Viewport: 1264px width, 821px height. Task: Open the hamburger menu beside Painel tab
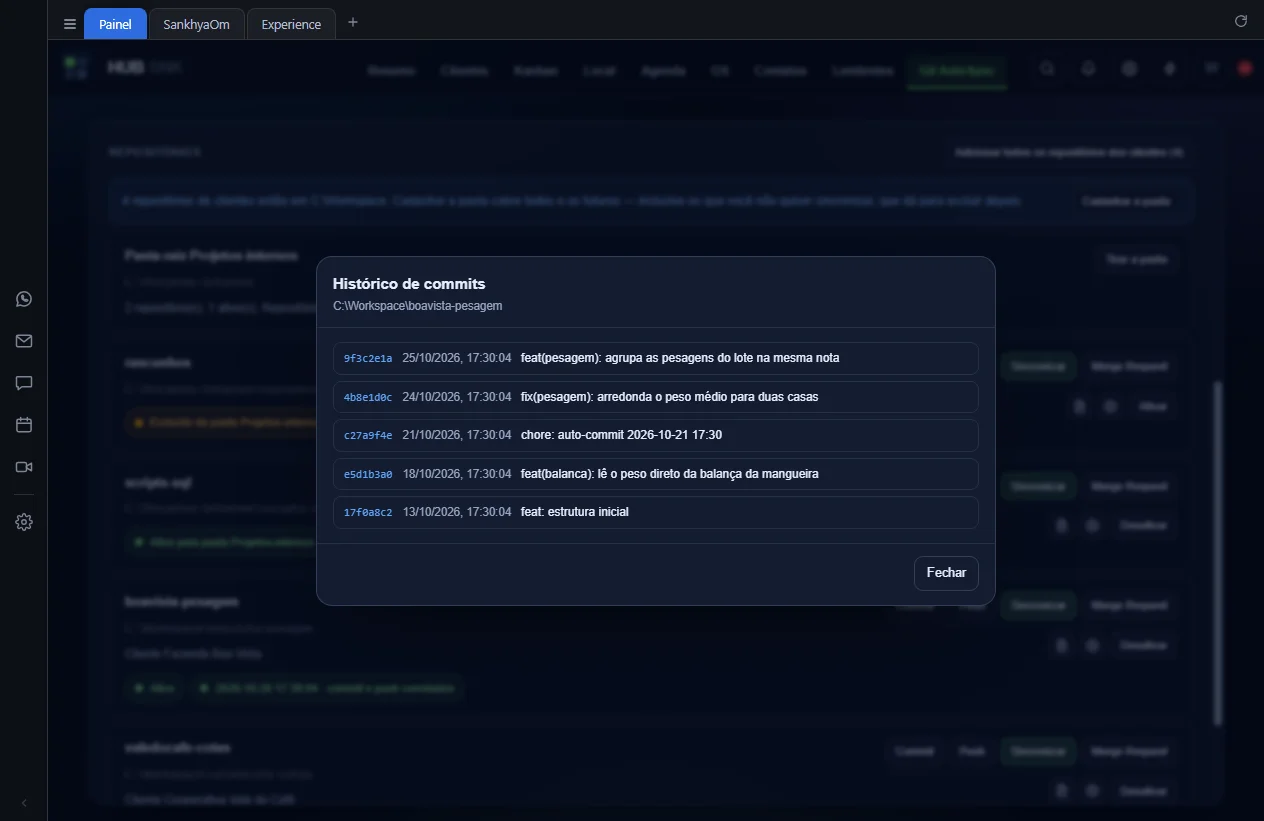tap(69, 24)
